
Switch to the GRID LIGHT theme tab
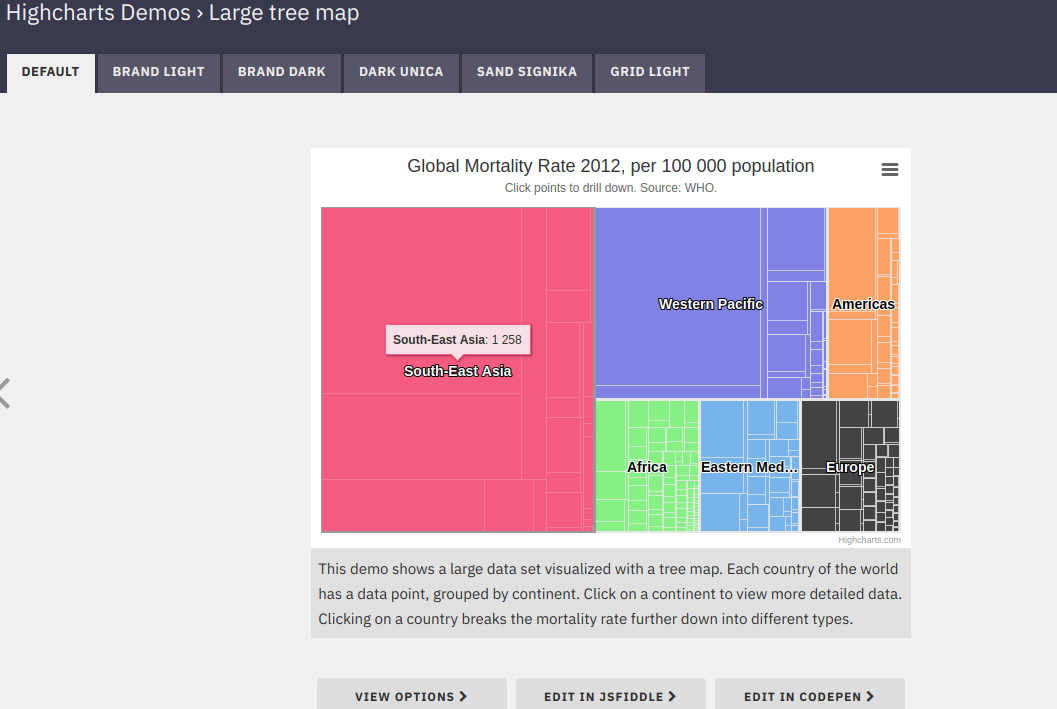[649, 72]
